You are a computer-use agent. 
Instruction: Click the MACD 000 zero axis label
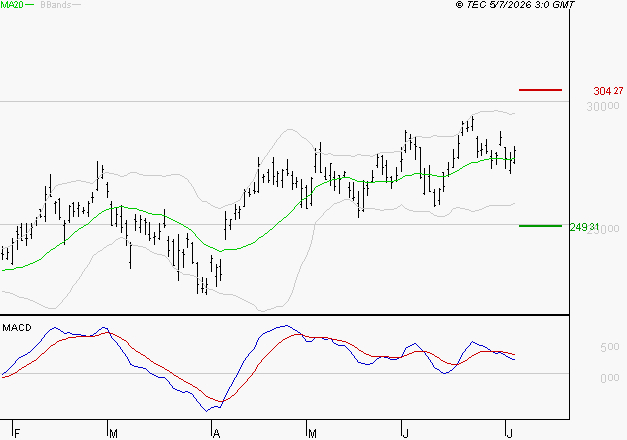(610, 378)
